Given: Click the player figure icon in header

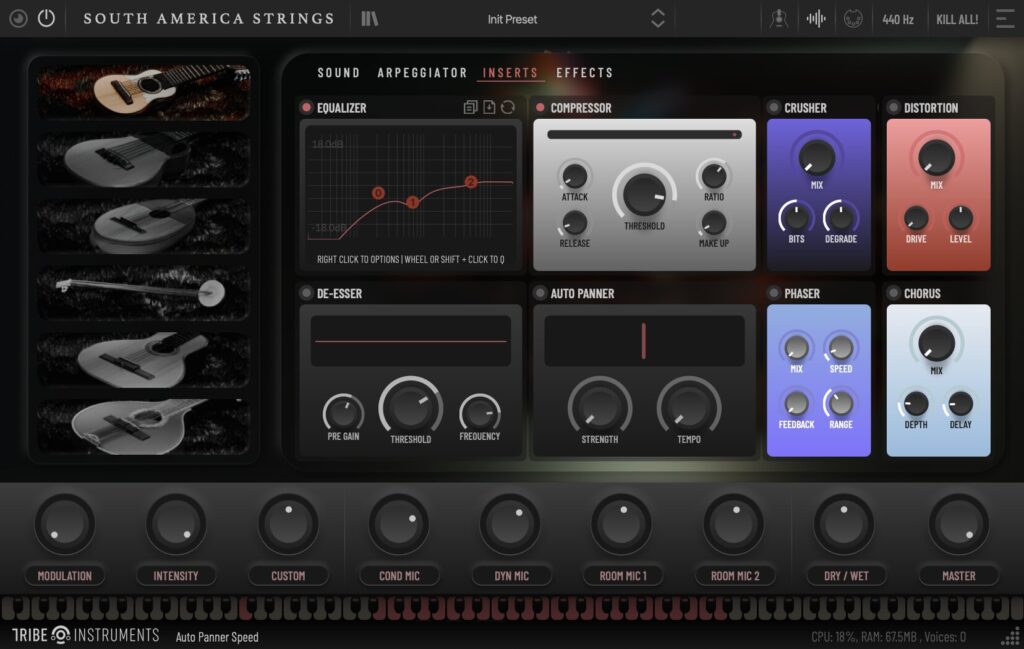Looking at the screenshot, I should tap(778, 19).
